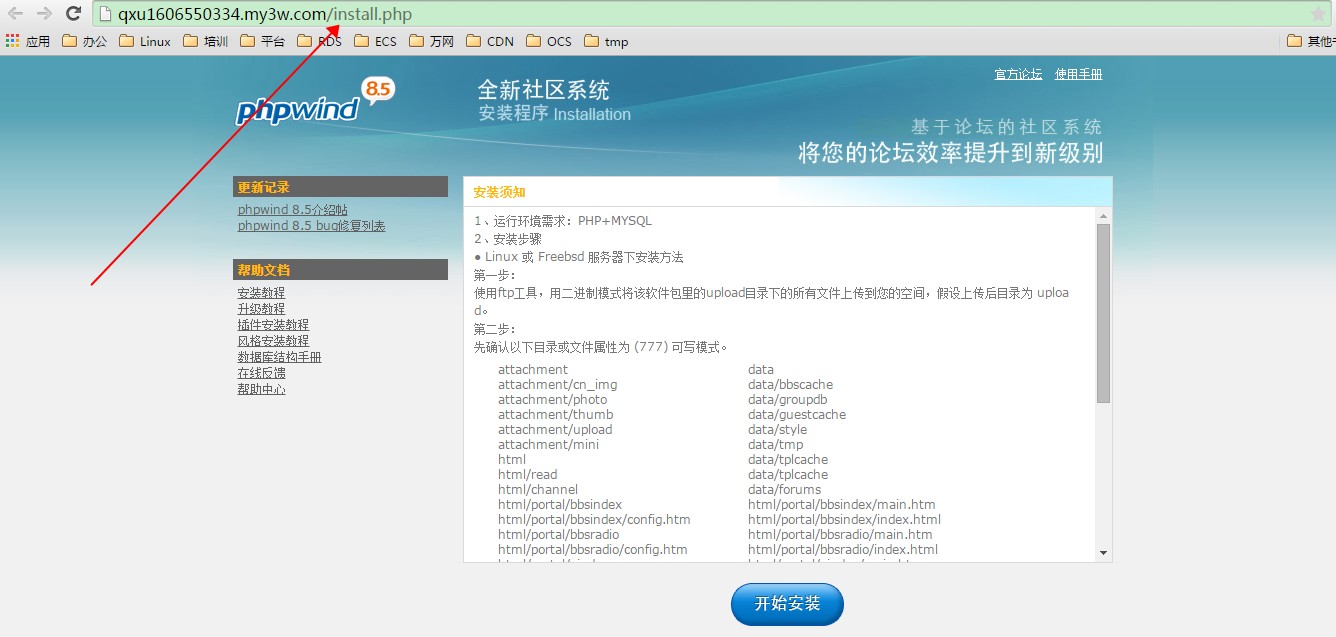Click the phpwind 8.5 logo
The height and width of the screenshot is (637, 1336).
pyautogui.click(x=315, y=102)
